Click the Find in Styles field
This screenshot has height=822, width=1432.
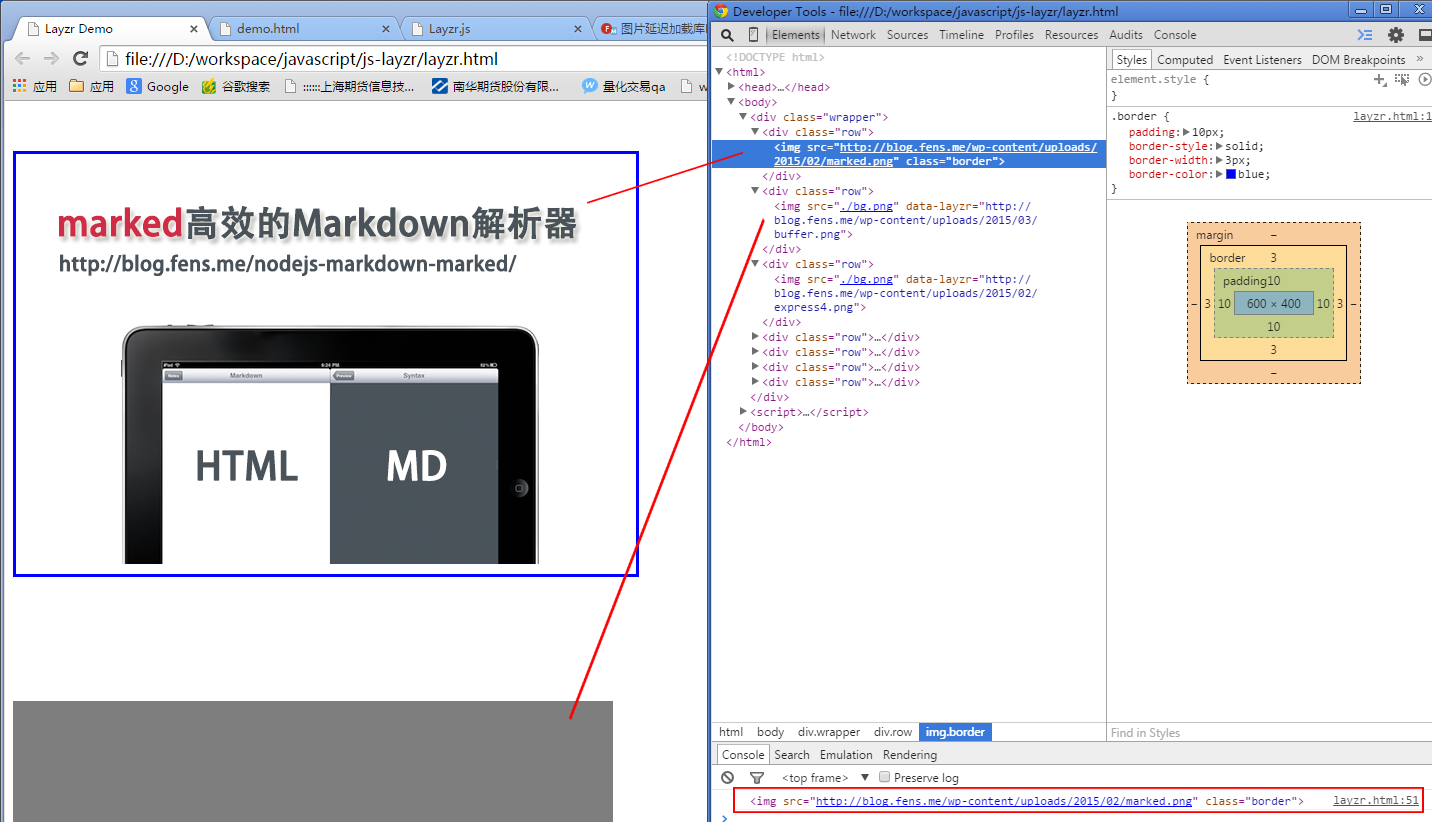click(1268, 733)
